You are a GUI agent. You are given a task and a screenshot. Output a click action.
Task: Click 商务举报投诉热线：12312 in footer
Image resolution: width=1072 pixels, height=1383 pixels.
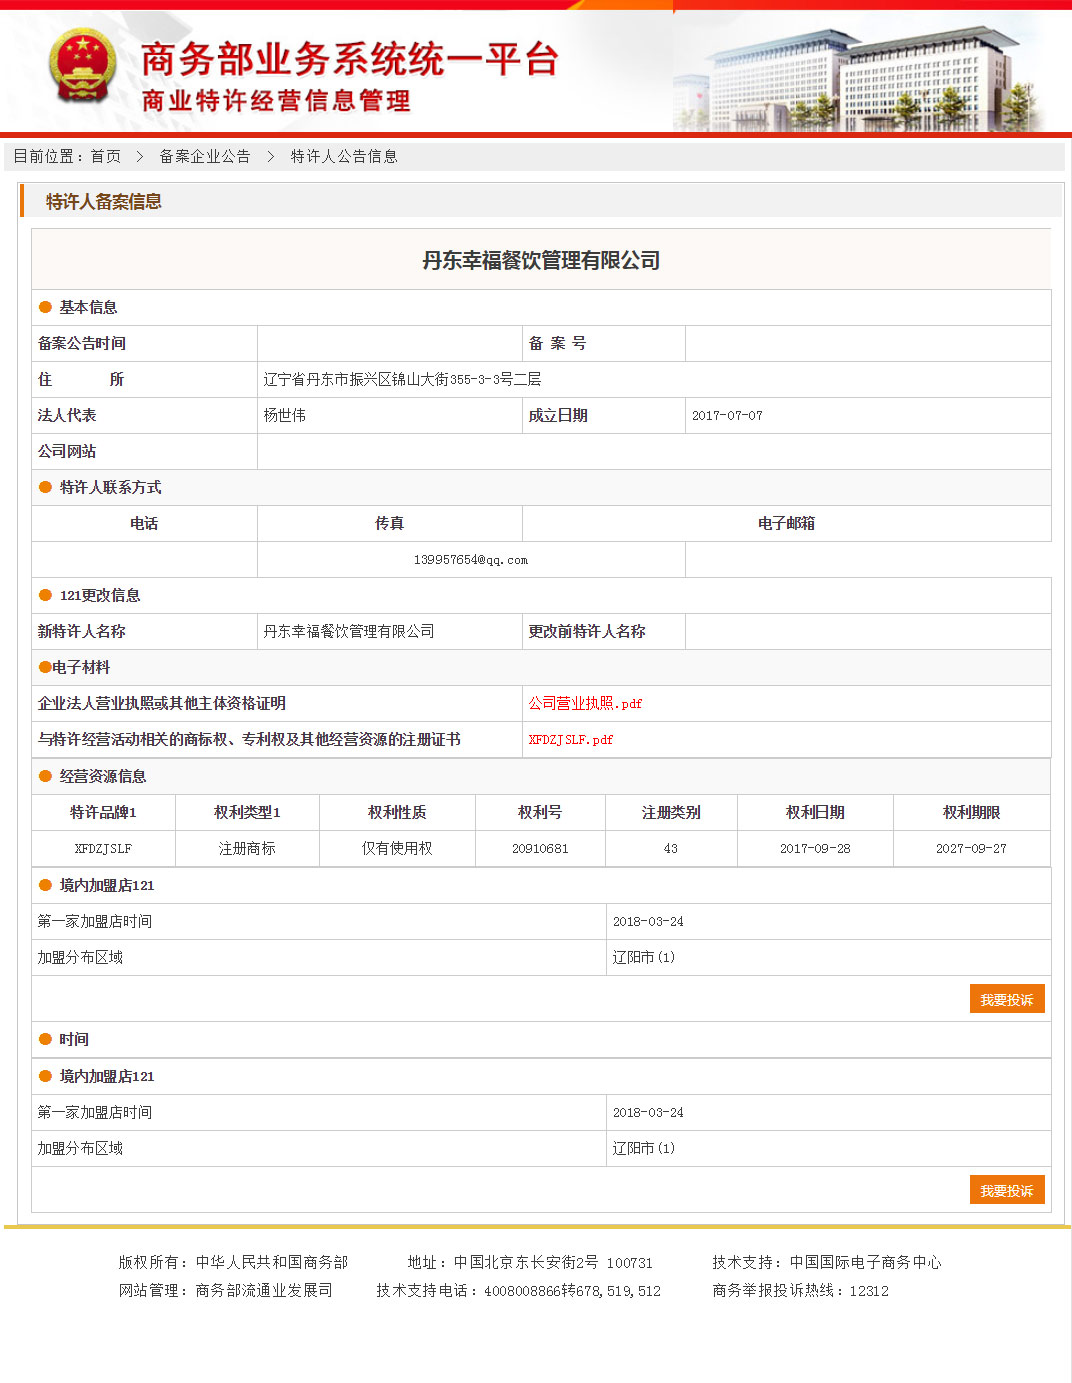pos(800,1290)
